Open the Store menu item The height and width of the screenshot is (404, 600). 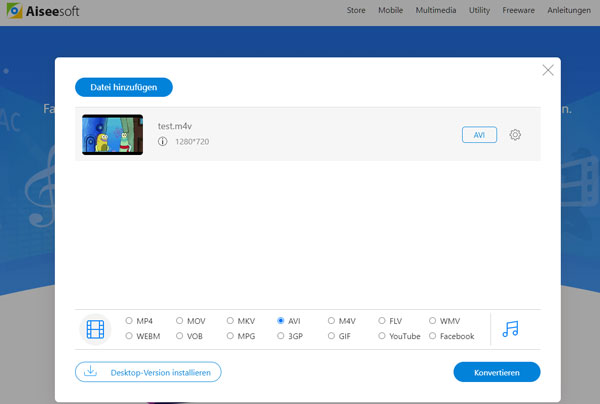(x=355, y=10)
